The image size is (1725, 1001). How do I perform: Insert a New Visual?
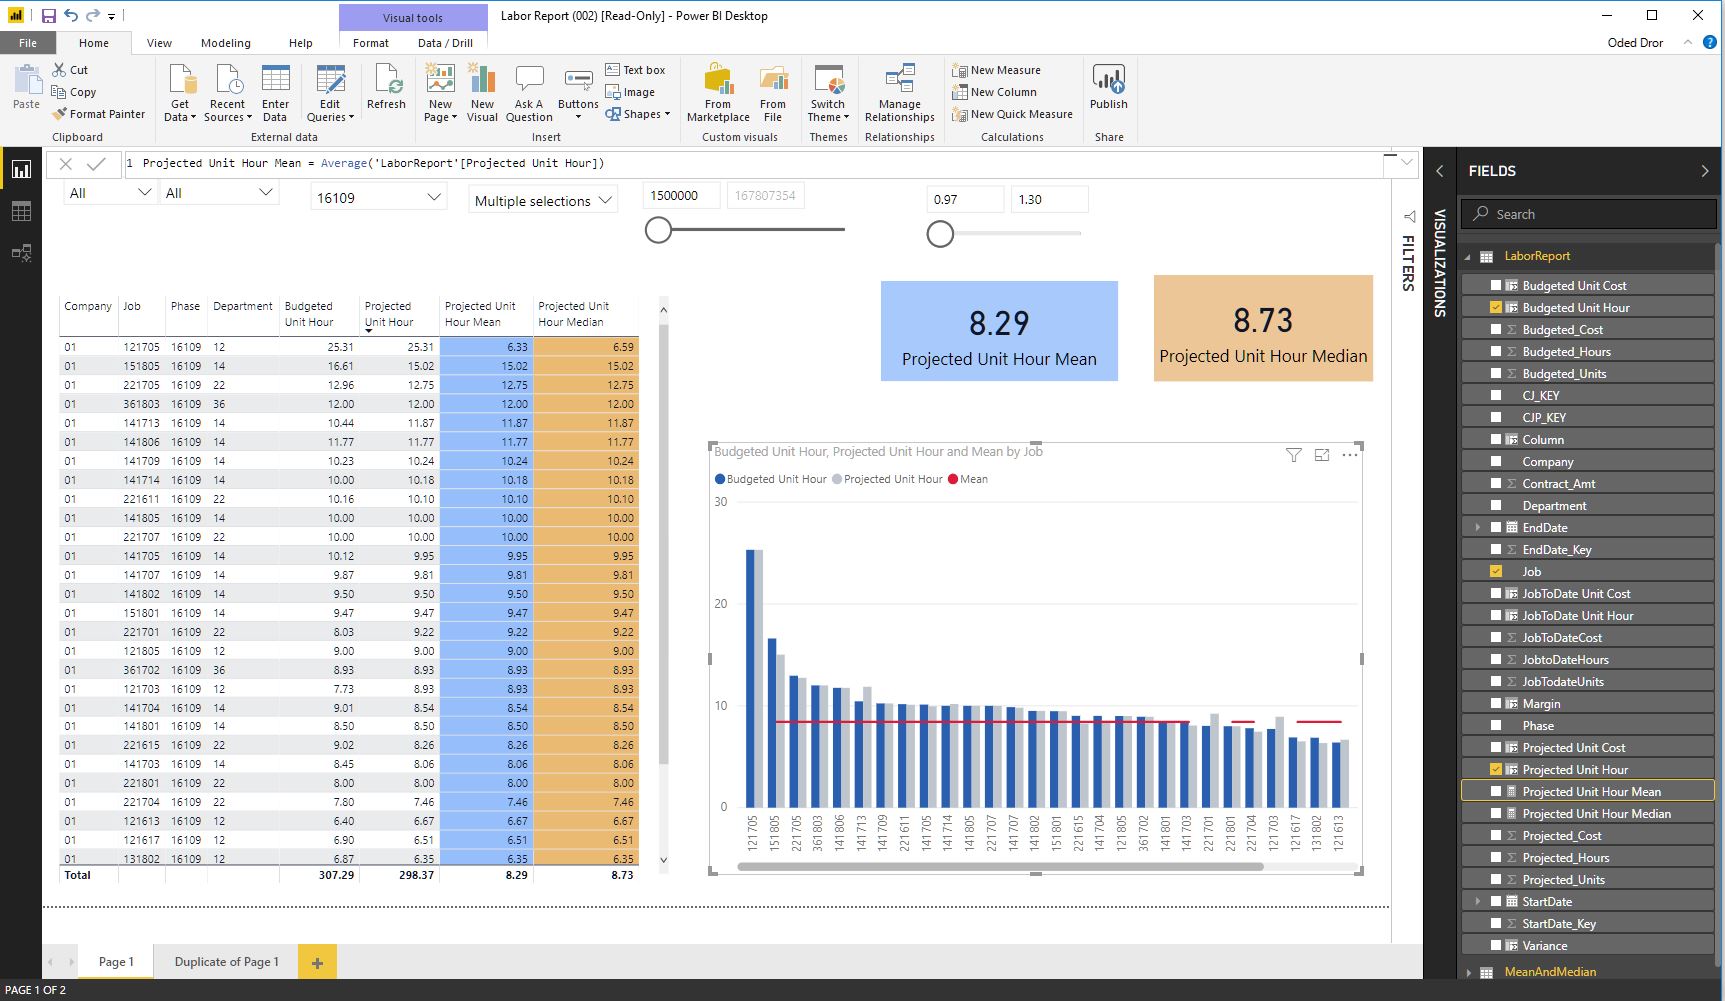(x=482, y=93)
